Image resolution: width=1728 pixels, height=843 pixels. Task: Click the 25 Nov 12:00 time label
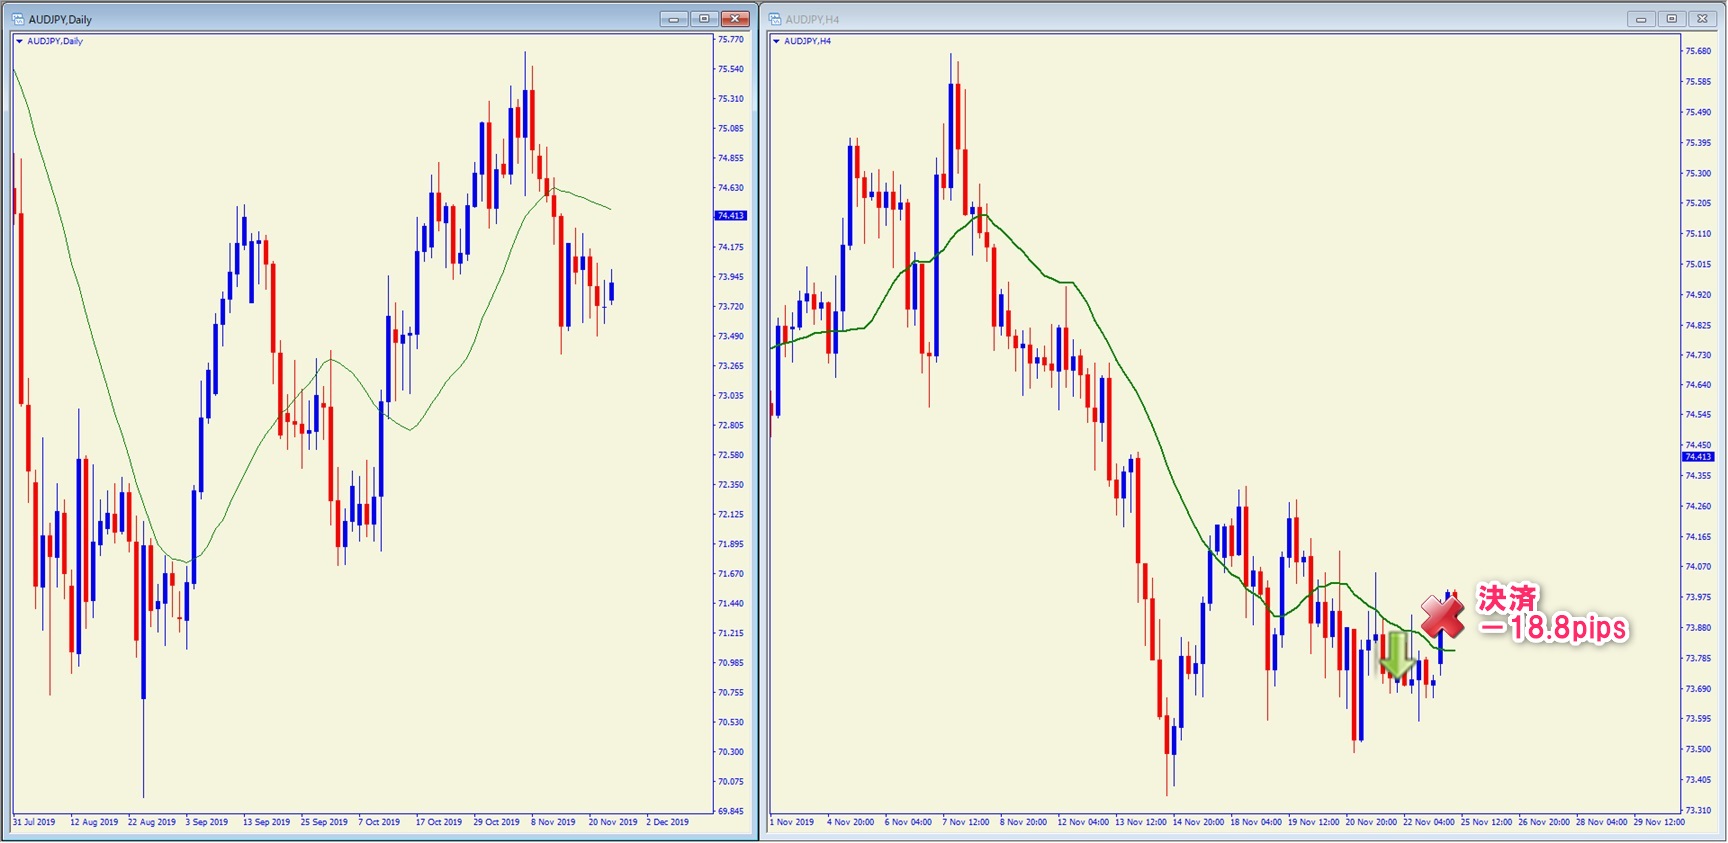(1486, 822)
